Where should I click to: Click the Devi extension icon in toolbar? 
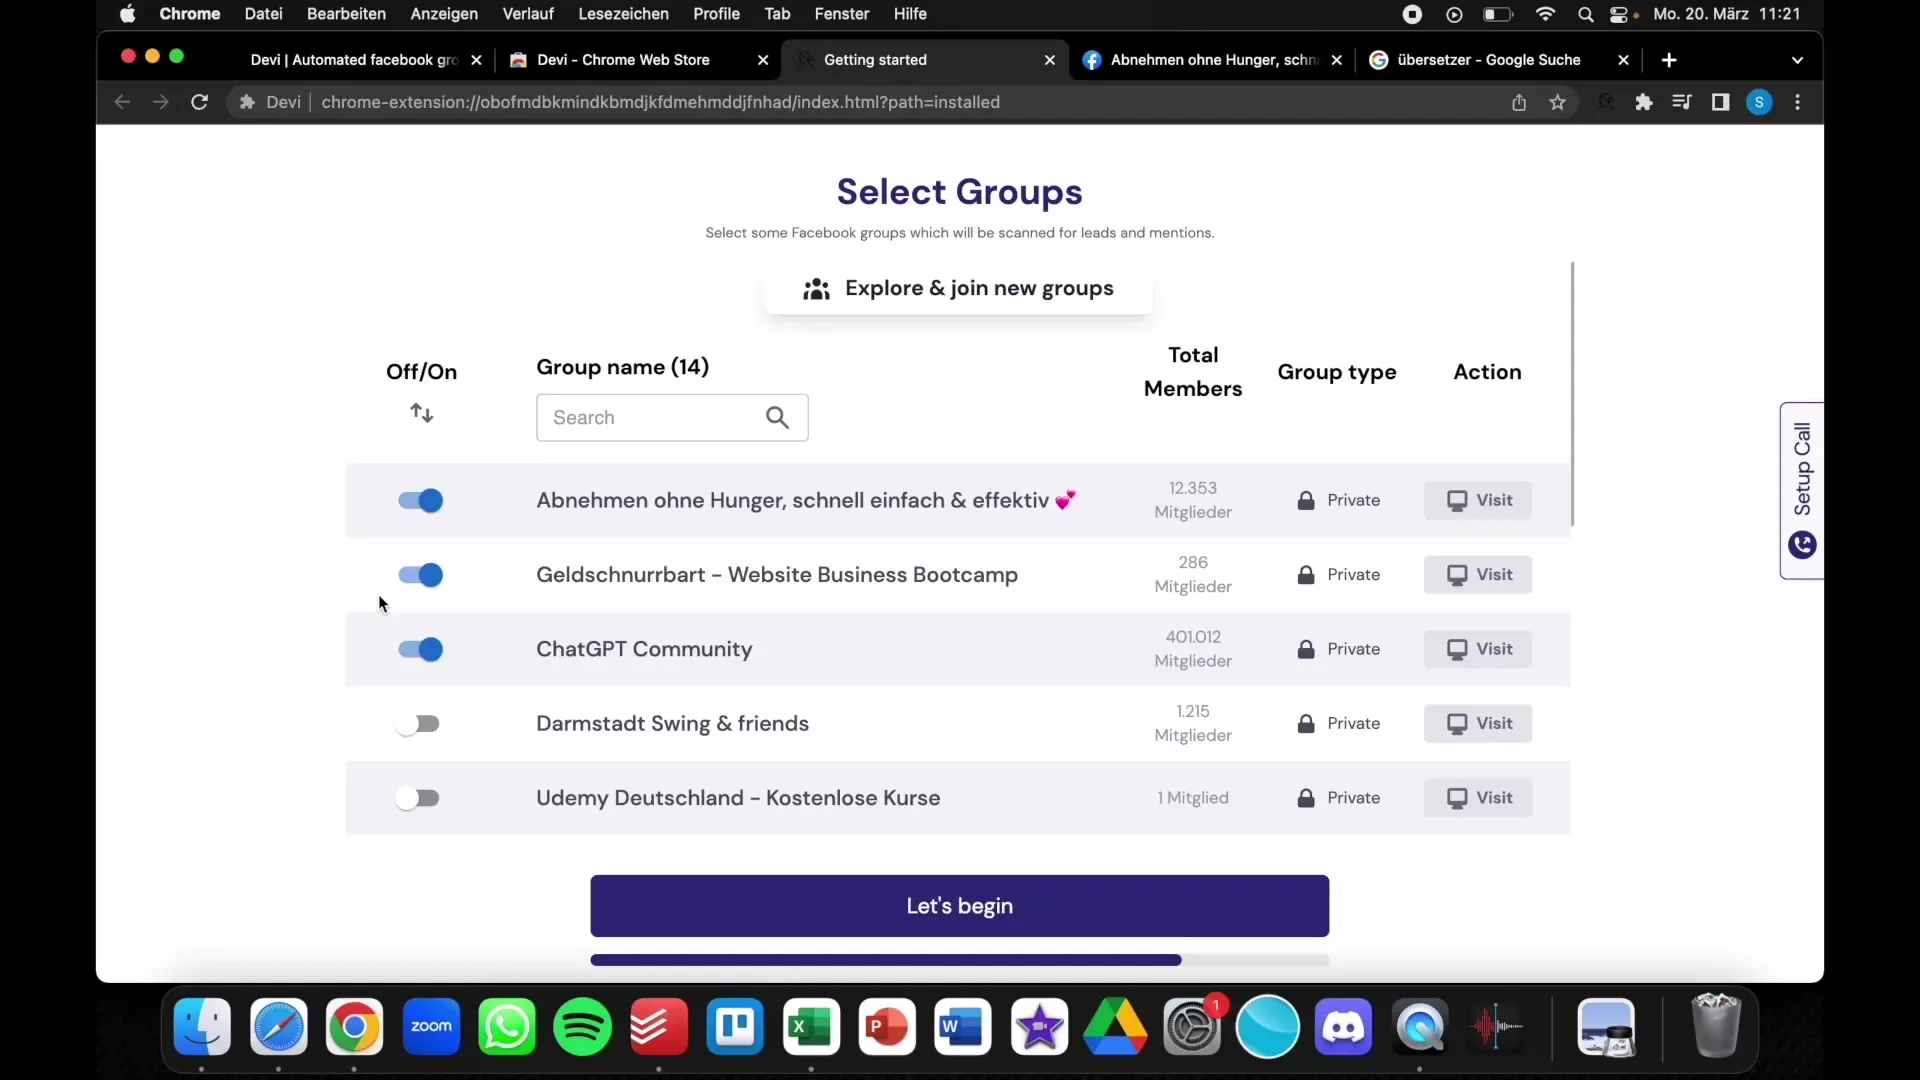click(x=1606, y=103)
